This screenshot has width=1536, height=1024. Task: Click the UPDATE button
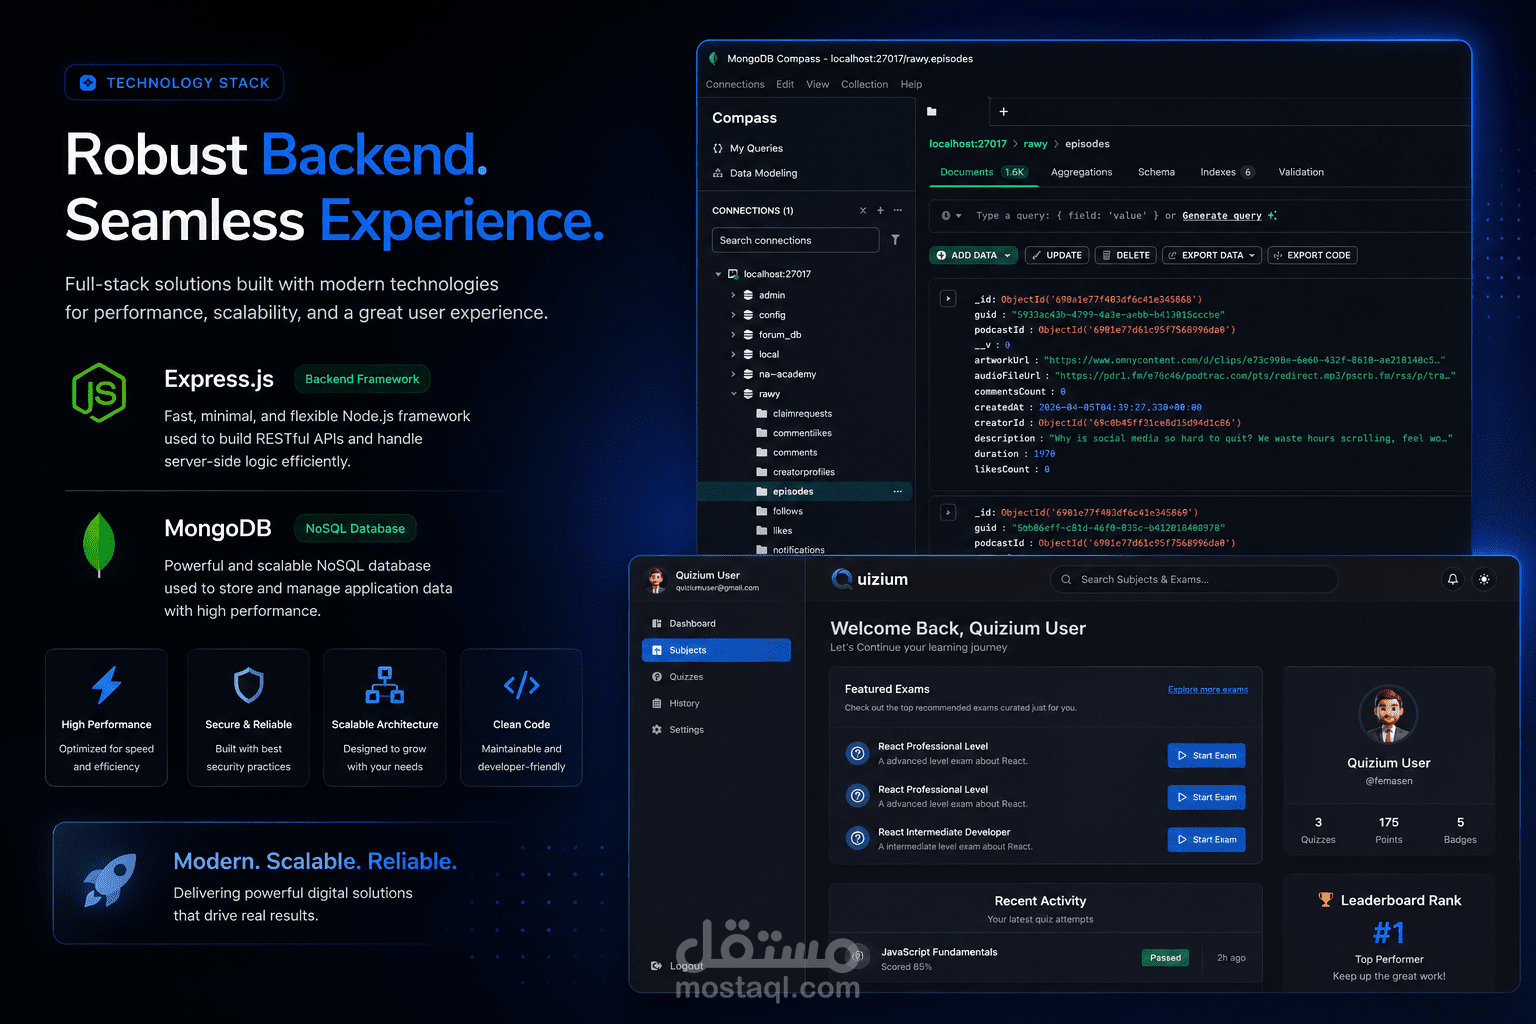coord(1057,255)
